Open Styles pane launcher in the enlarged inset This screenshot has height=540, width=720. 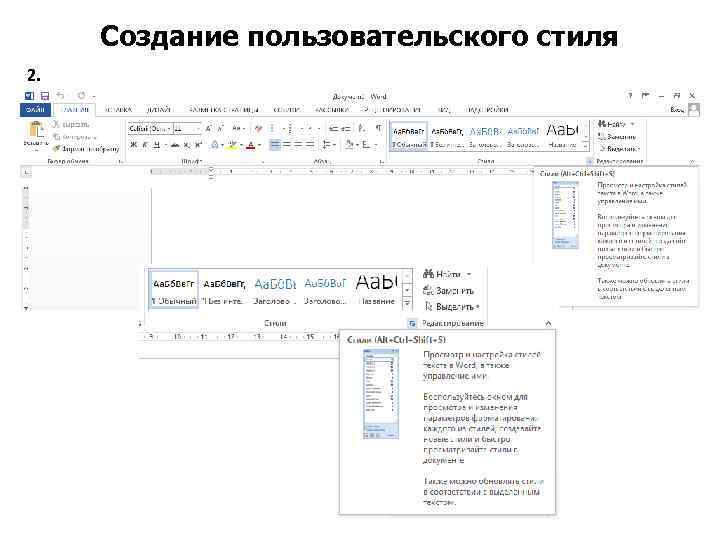pos(412,323)
